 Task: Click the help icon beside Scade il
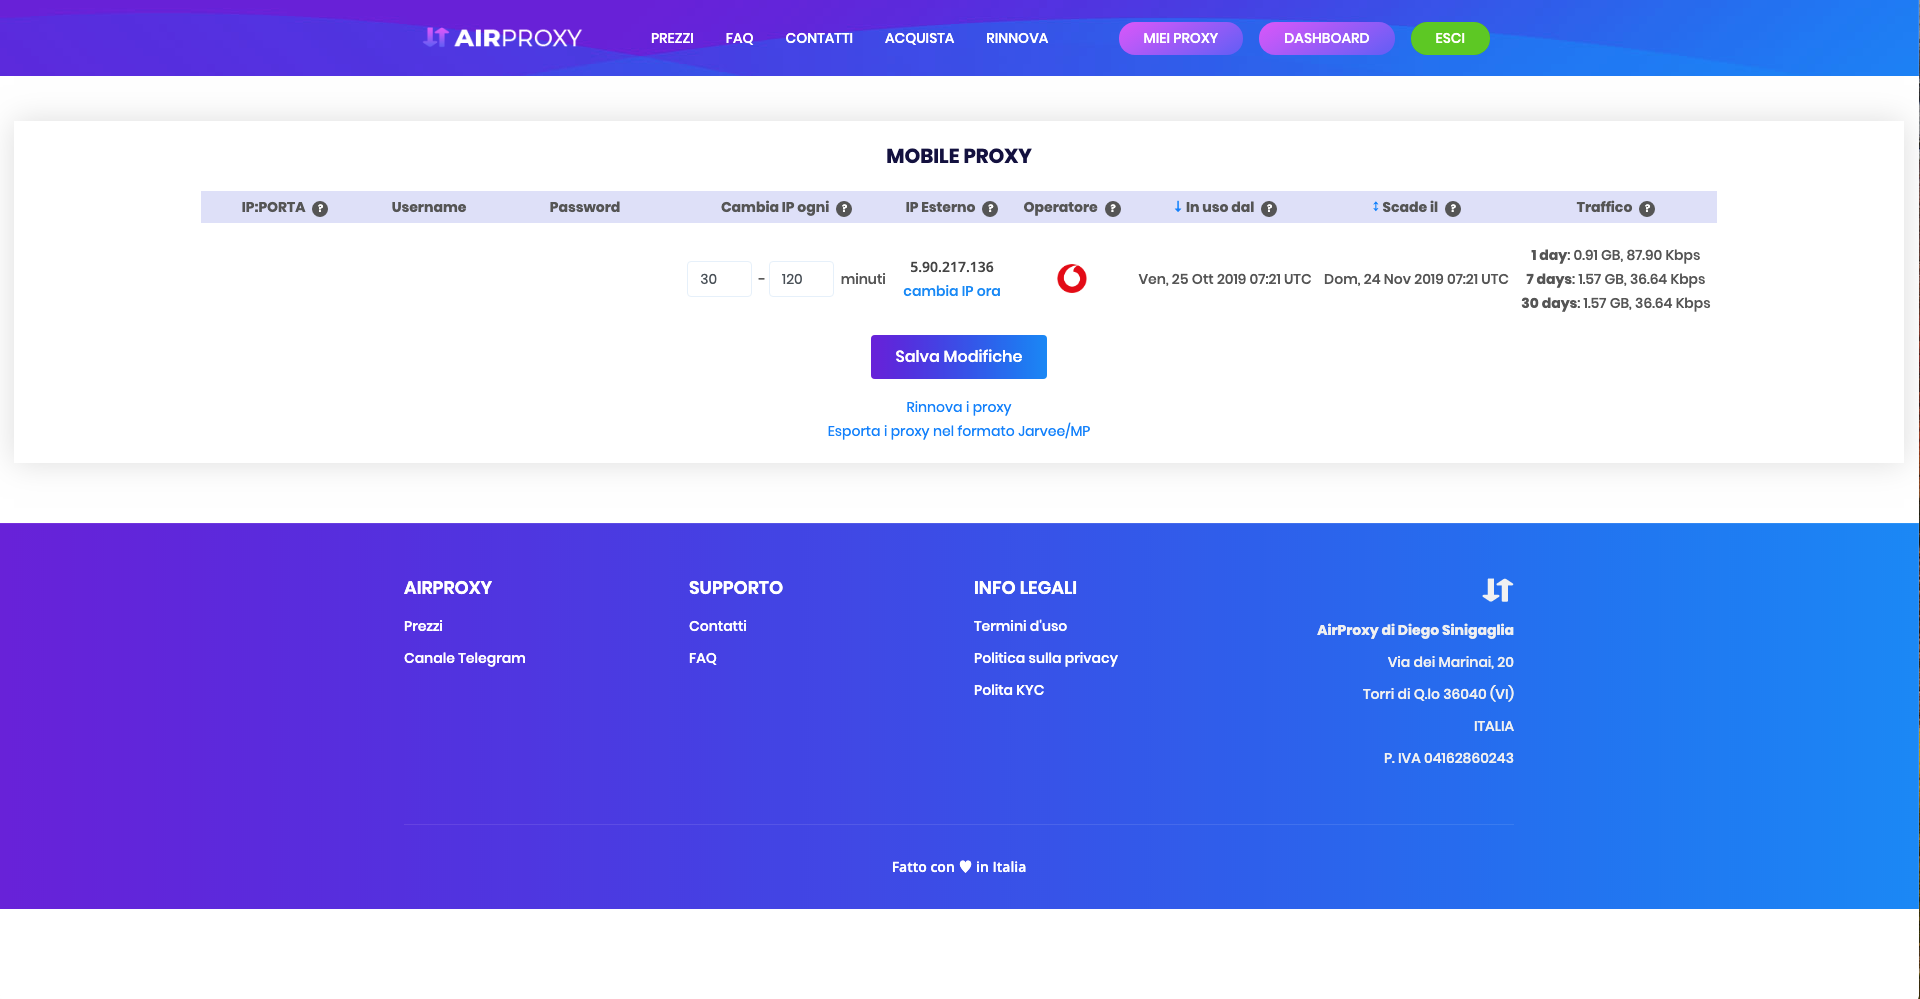(1453, 209)
